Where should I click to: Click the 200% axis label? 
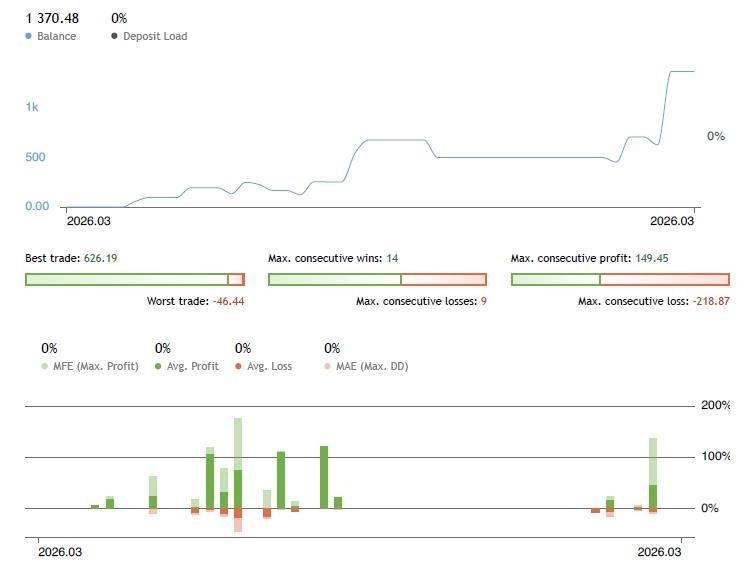tap(716, 405)
